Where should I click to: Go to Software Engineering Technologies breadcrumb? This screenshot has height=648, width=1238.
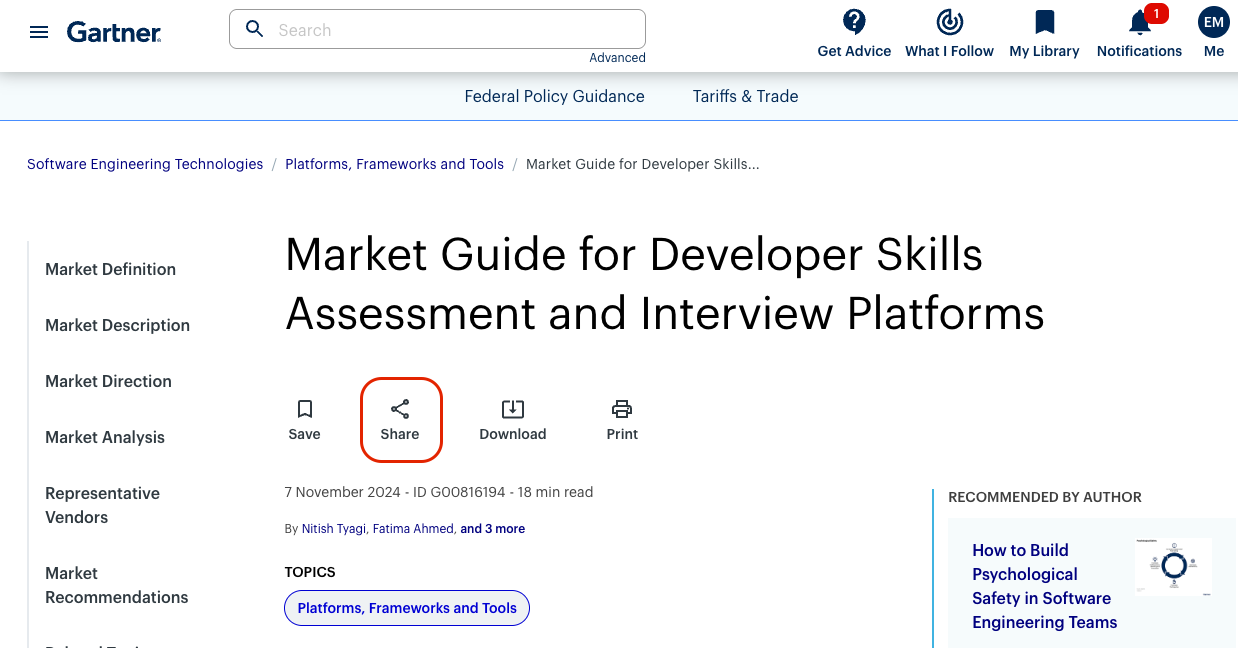145,164
